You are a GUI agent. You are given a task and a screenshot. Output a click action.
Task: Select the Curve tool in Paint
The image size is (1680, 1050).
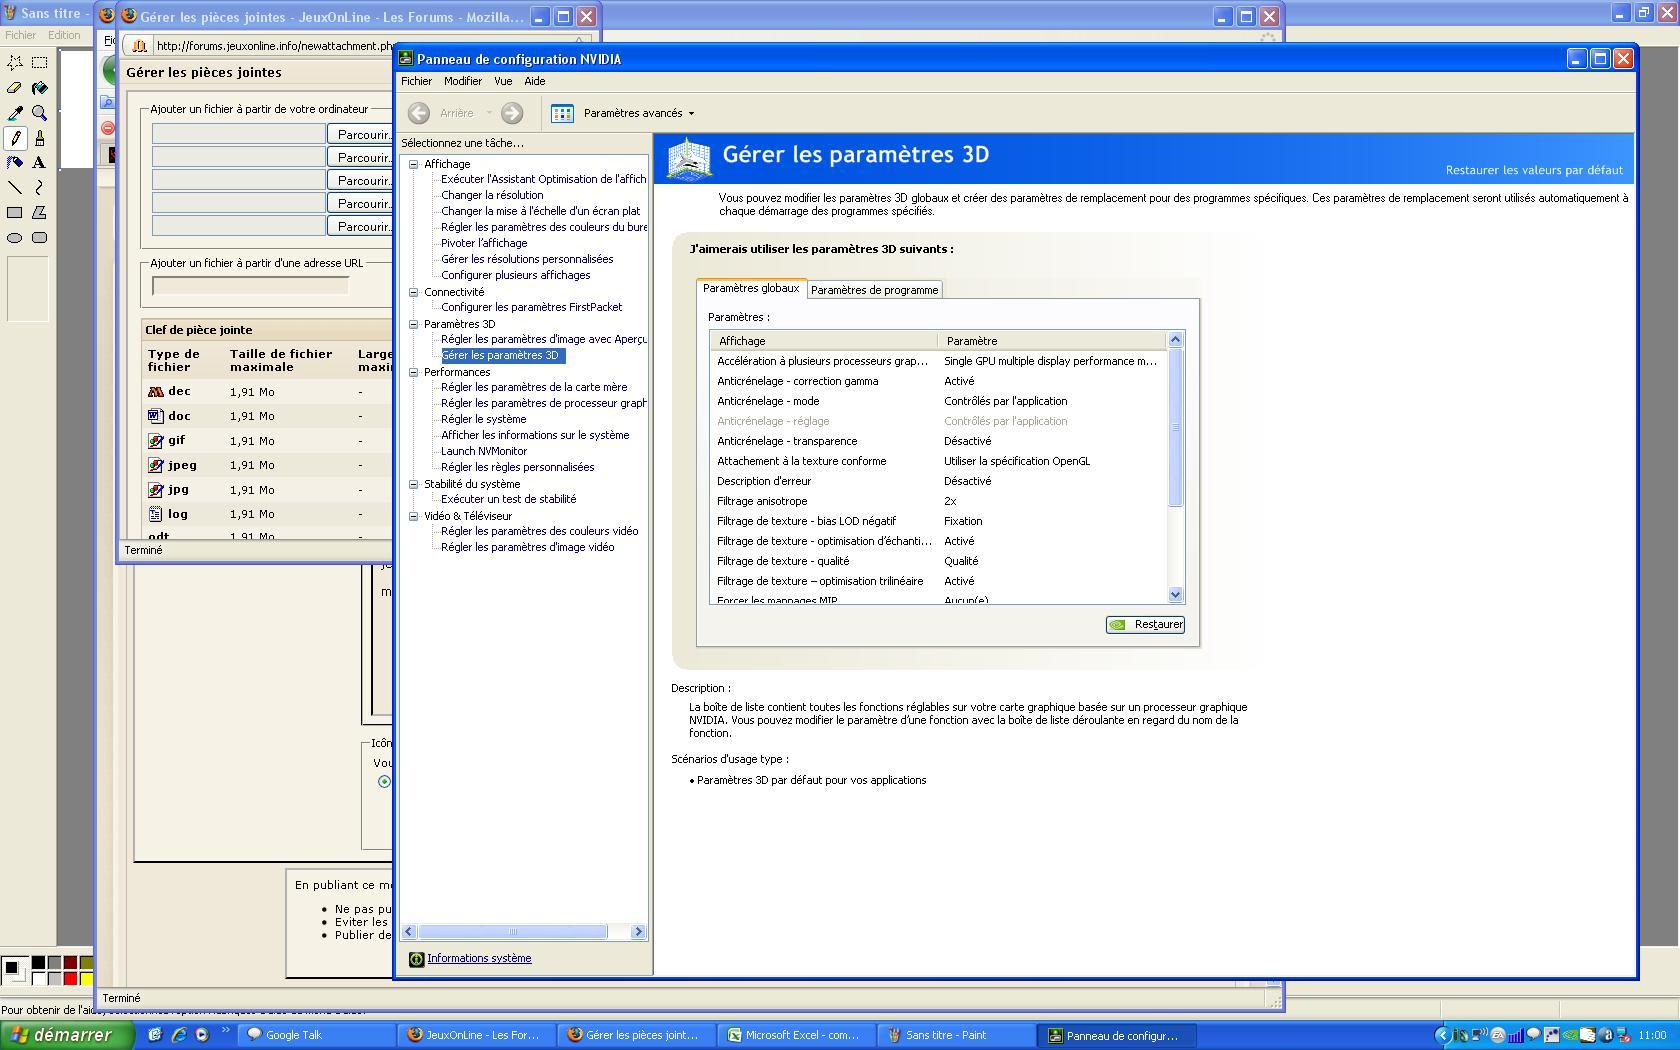pos(40,187)
